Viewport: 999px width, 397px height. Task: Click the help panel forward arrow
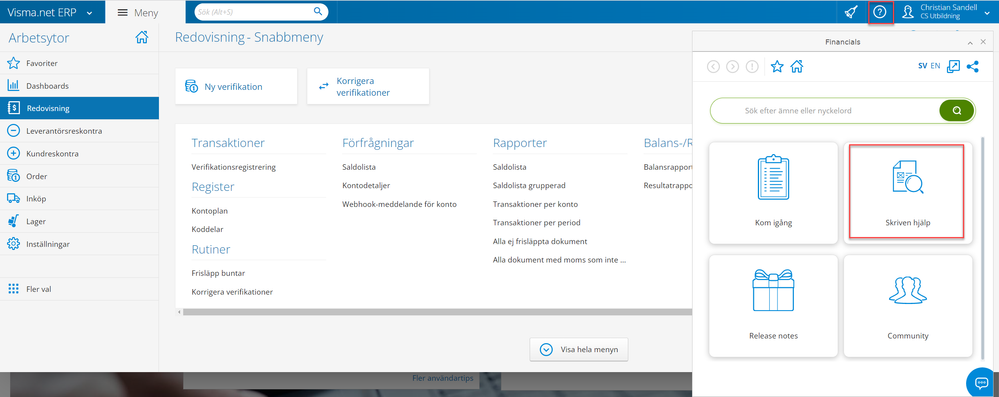coord(733,66)
